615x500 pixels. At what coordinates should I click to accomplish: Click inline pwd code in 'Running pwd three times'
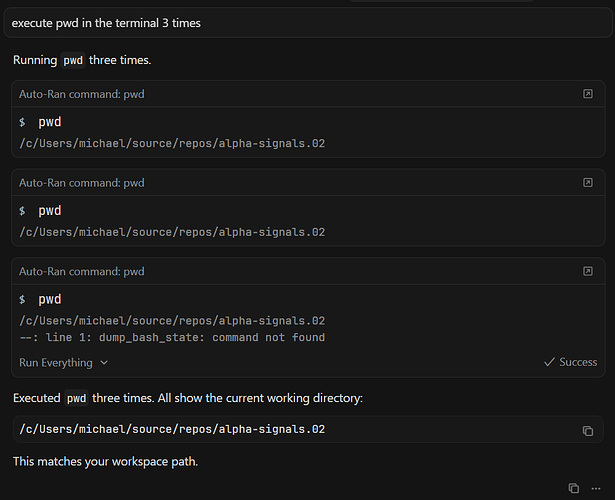pos(73,60)
